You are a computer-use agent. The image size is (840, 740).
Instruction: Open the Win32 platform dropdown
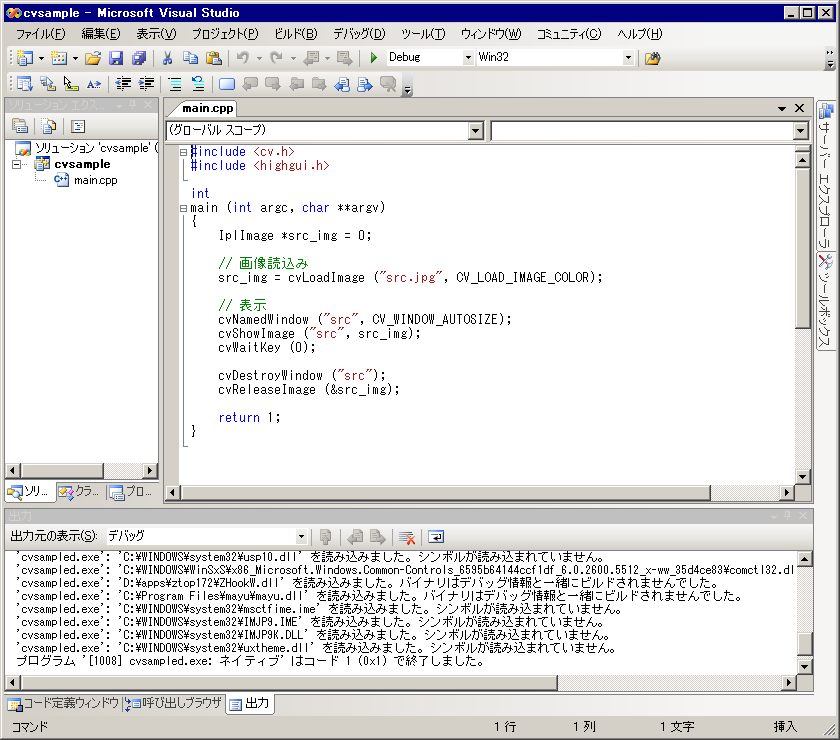pos(628,57)
